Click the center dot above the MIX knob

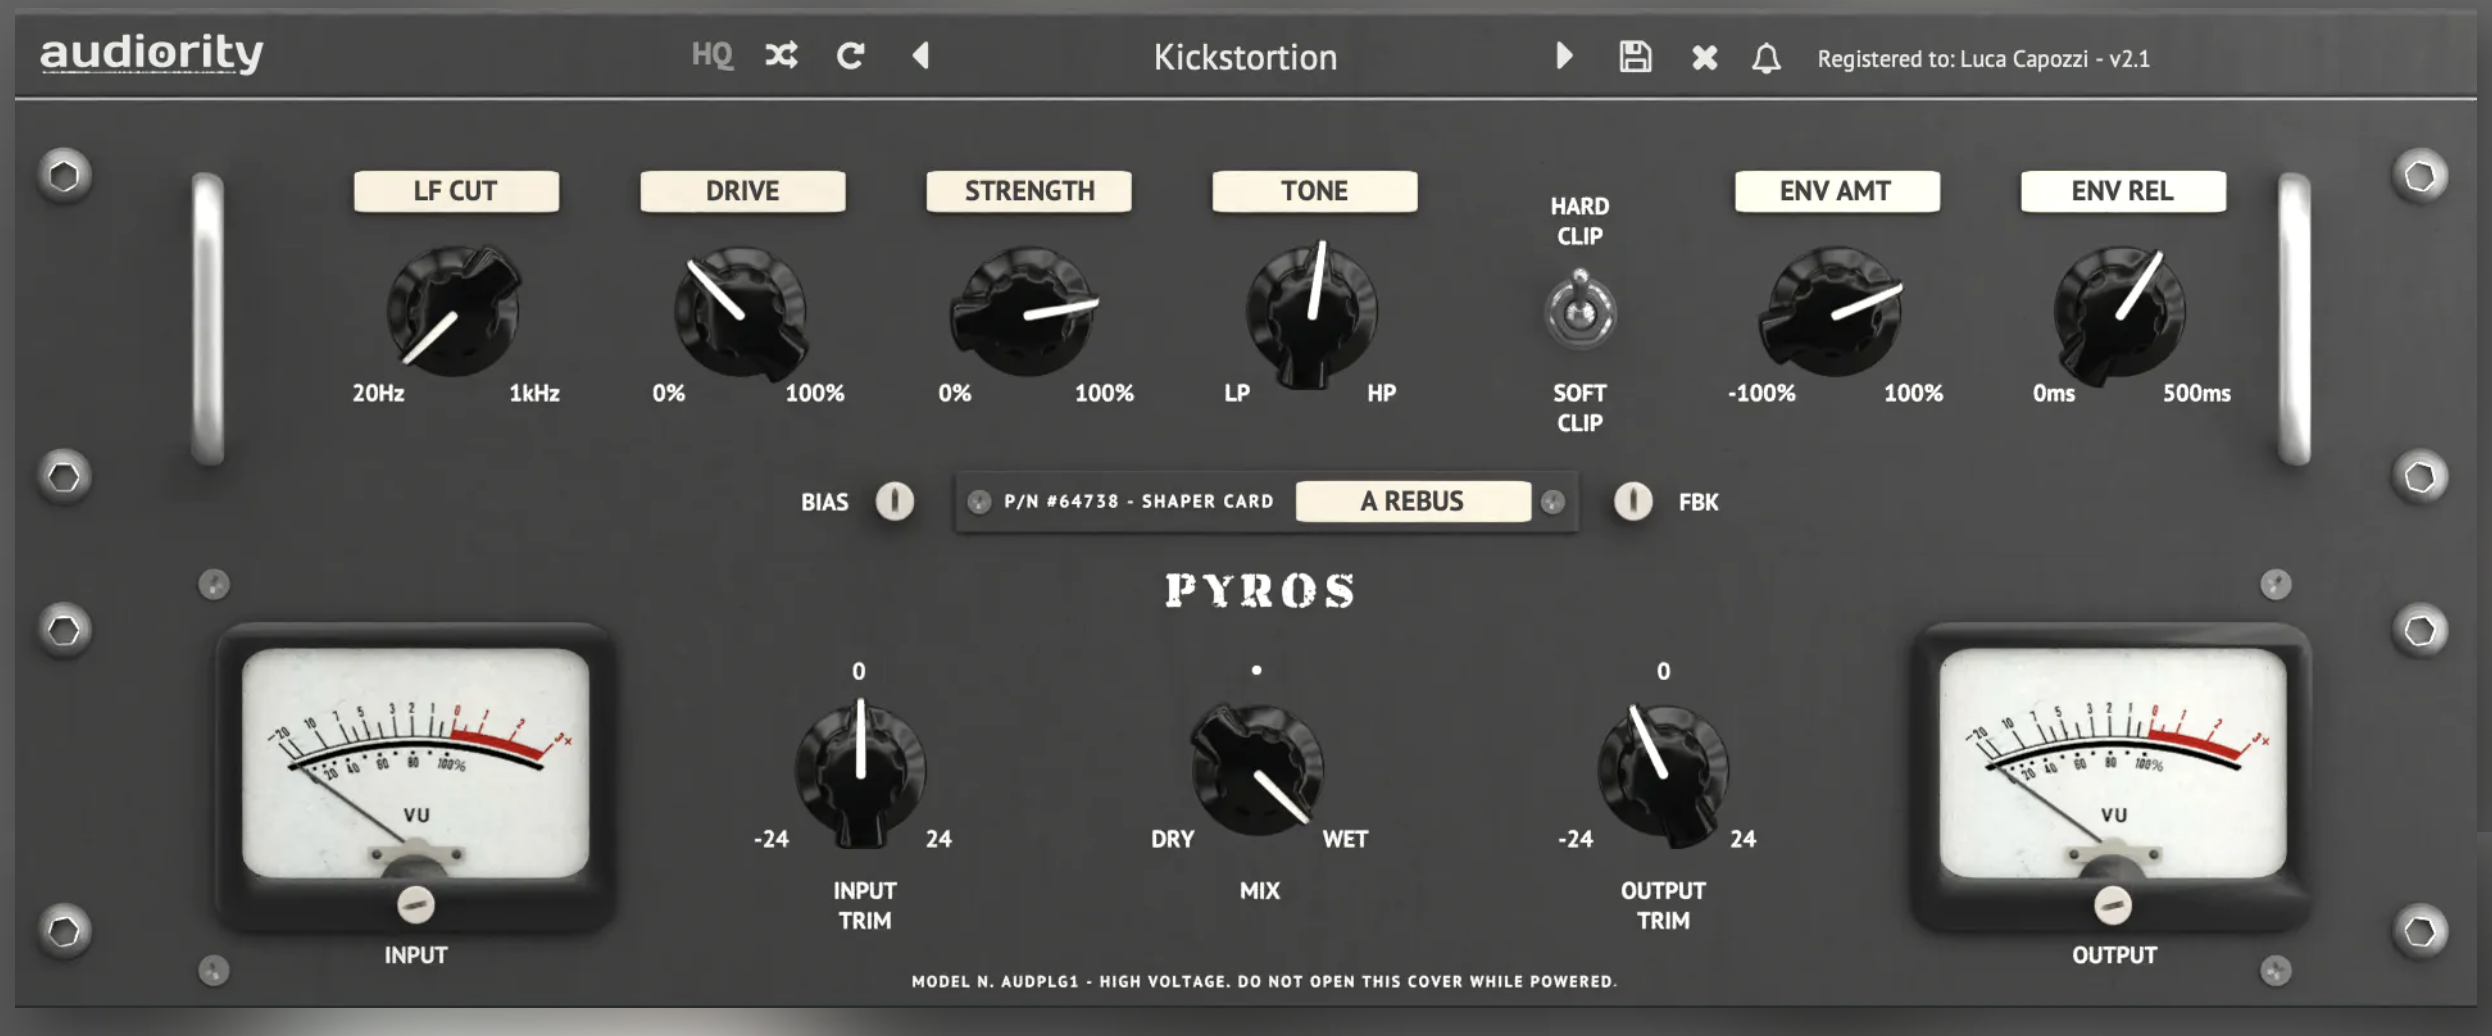tap(1257, 670)
